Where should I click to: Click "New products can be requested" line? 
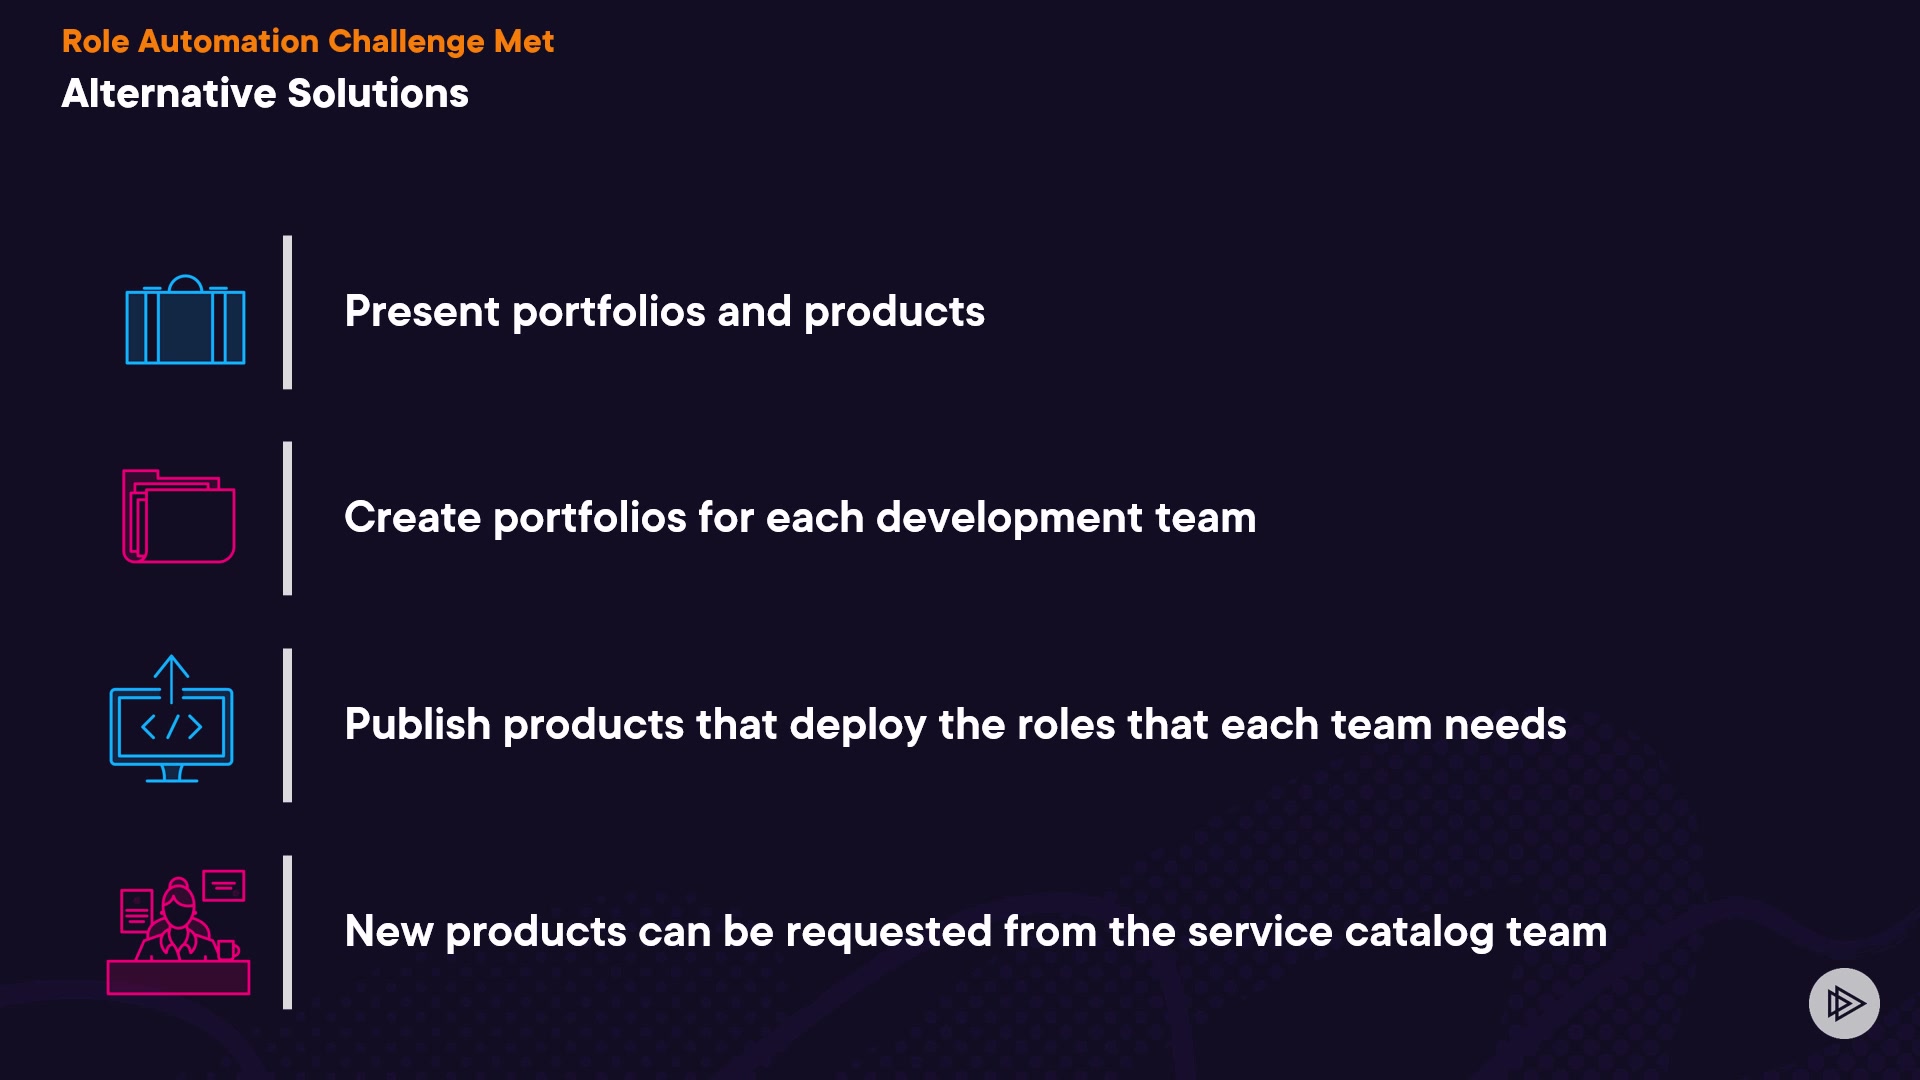tap(975, 931)
